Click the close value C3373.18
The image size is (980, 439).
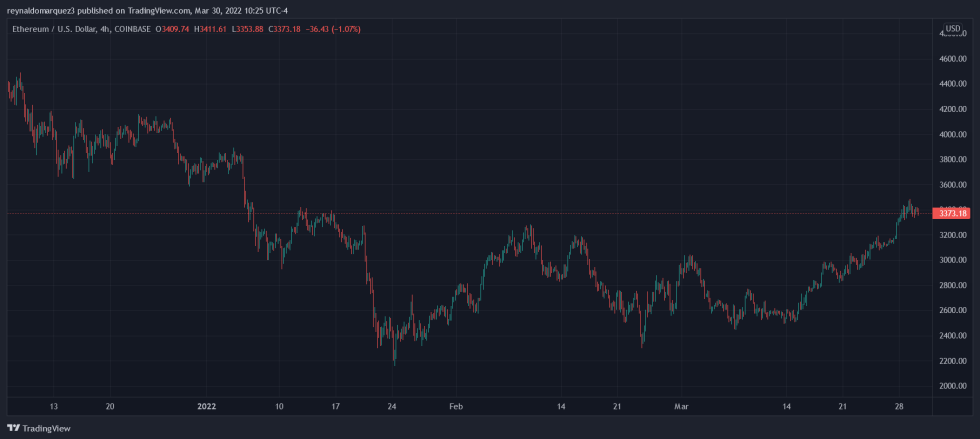285,29
